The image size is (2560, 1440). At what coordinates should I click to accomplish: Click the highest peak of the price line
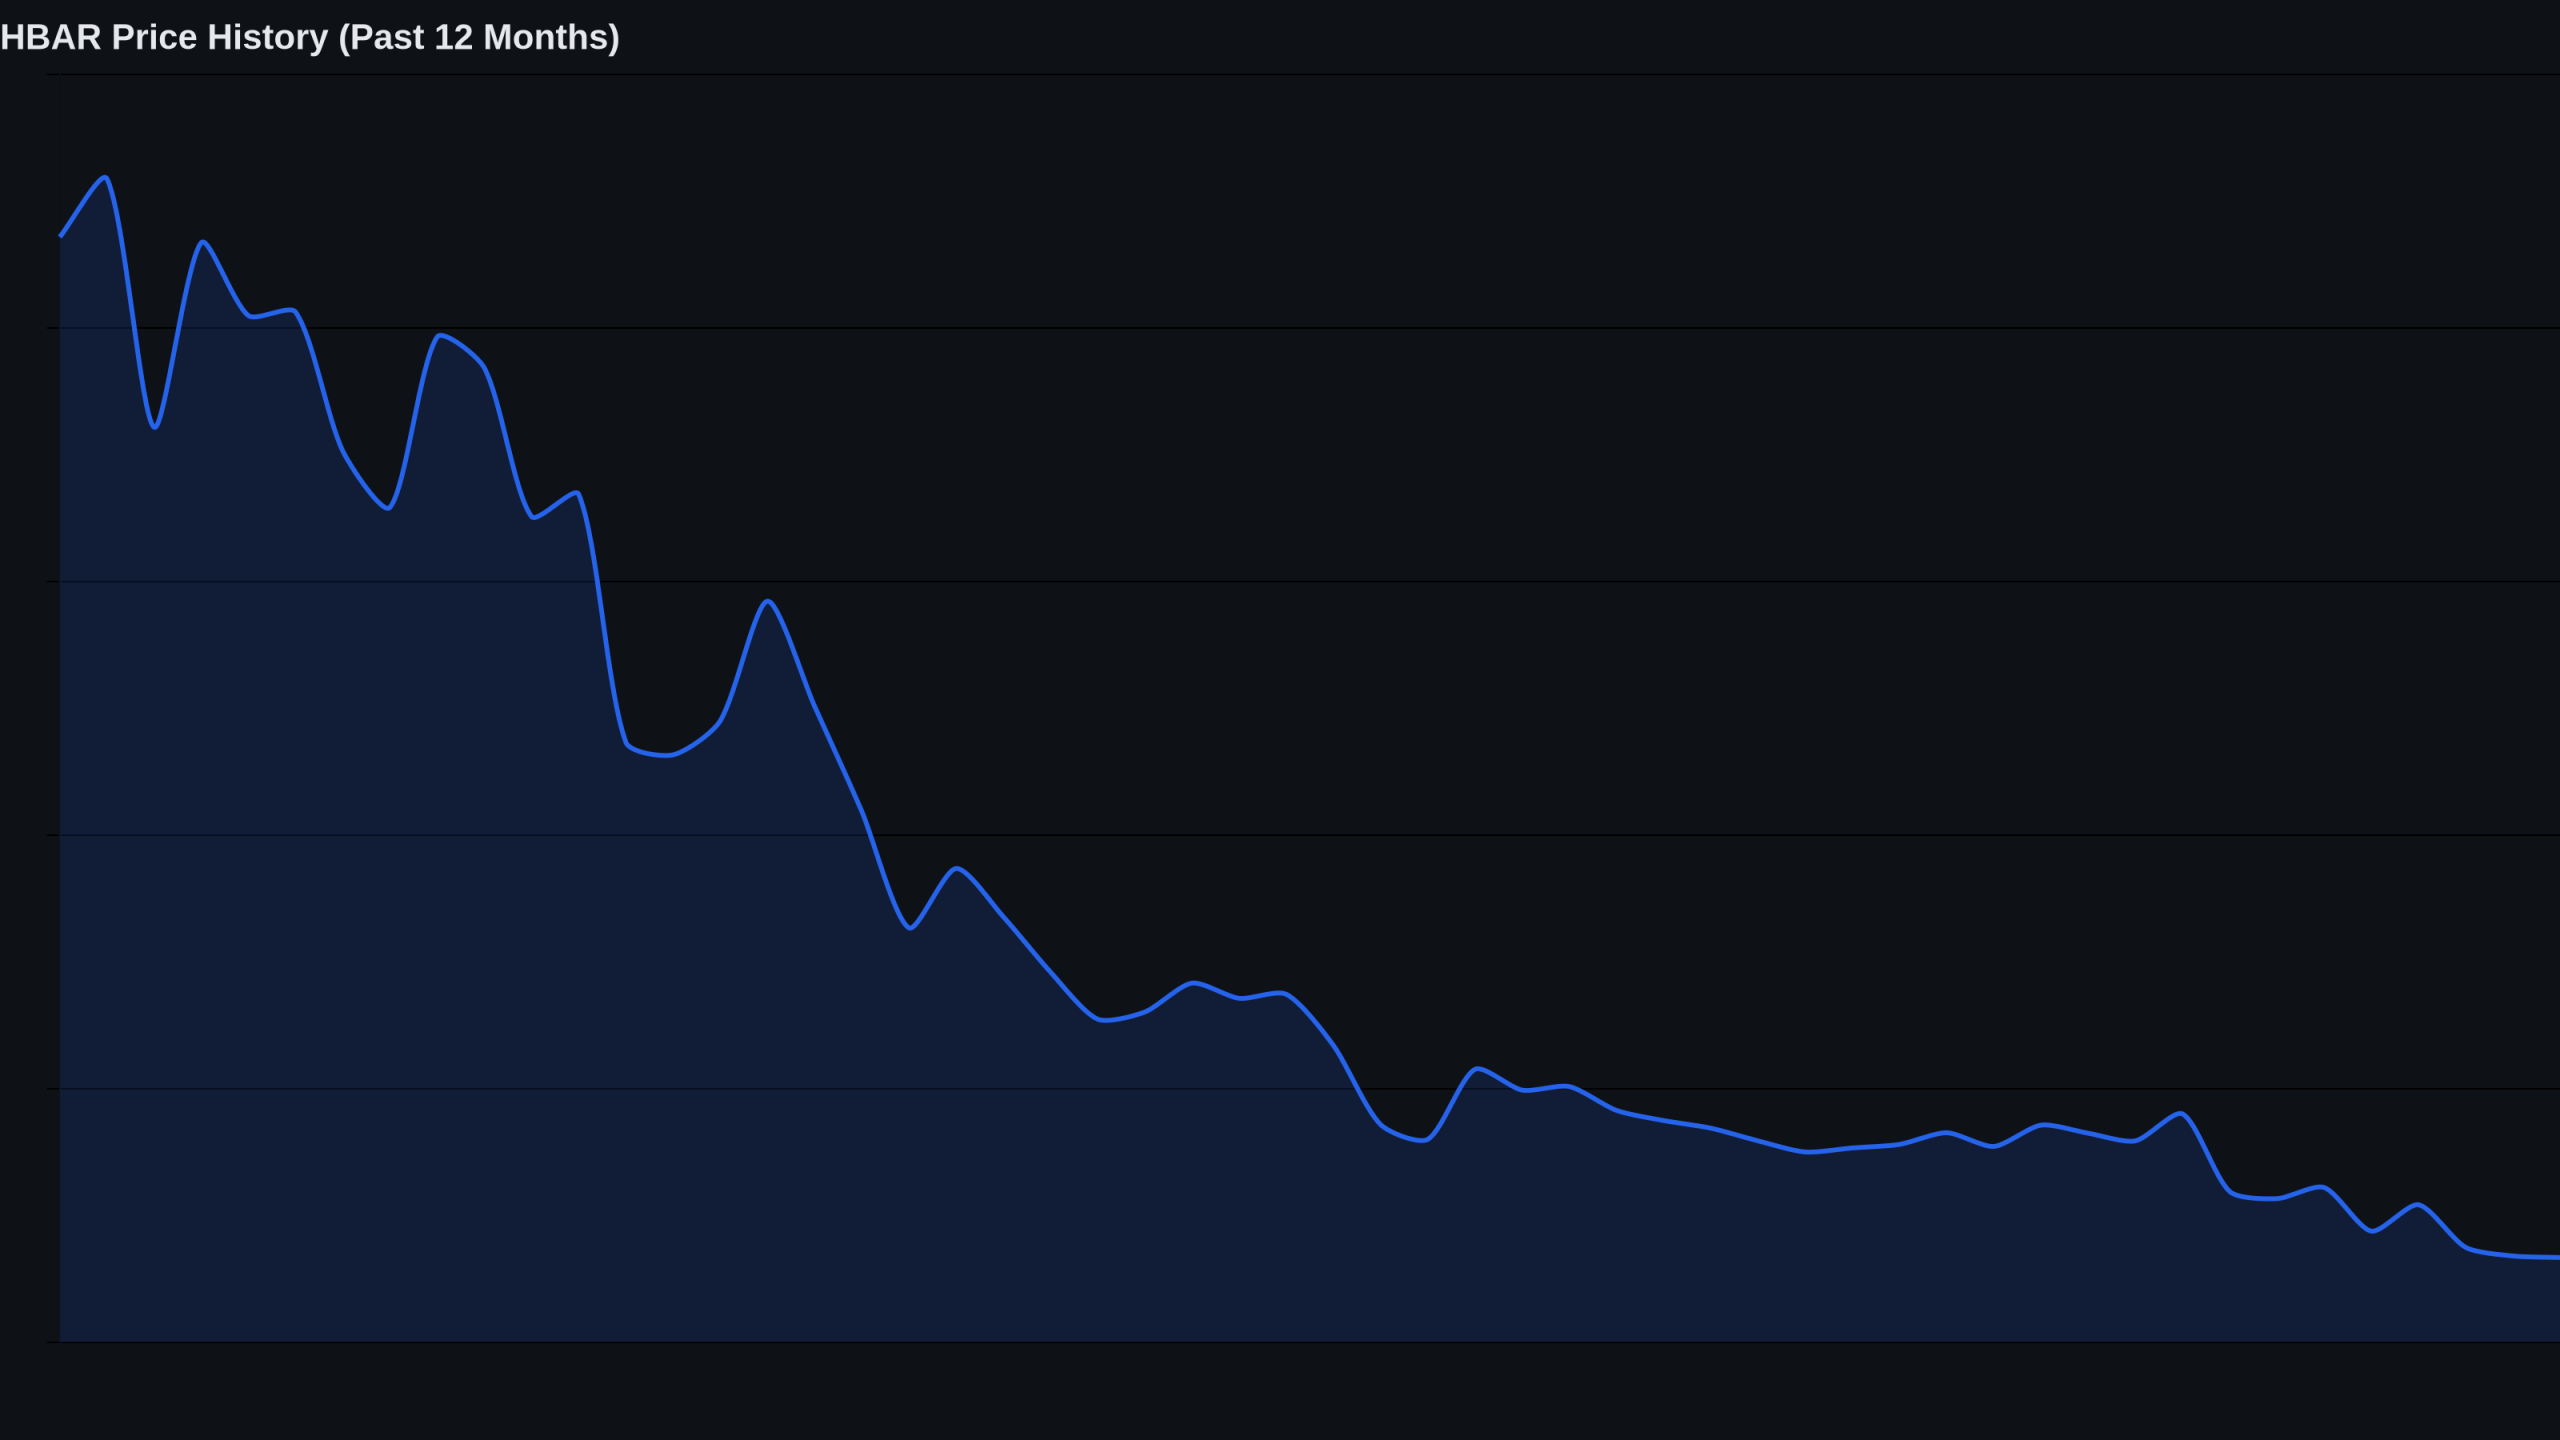coord(105,178)
